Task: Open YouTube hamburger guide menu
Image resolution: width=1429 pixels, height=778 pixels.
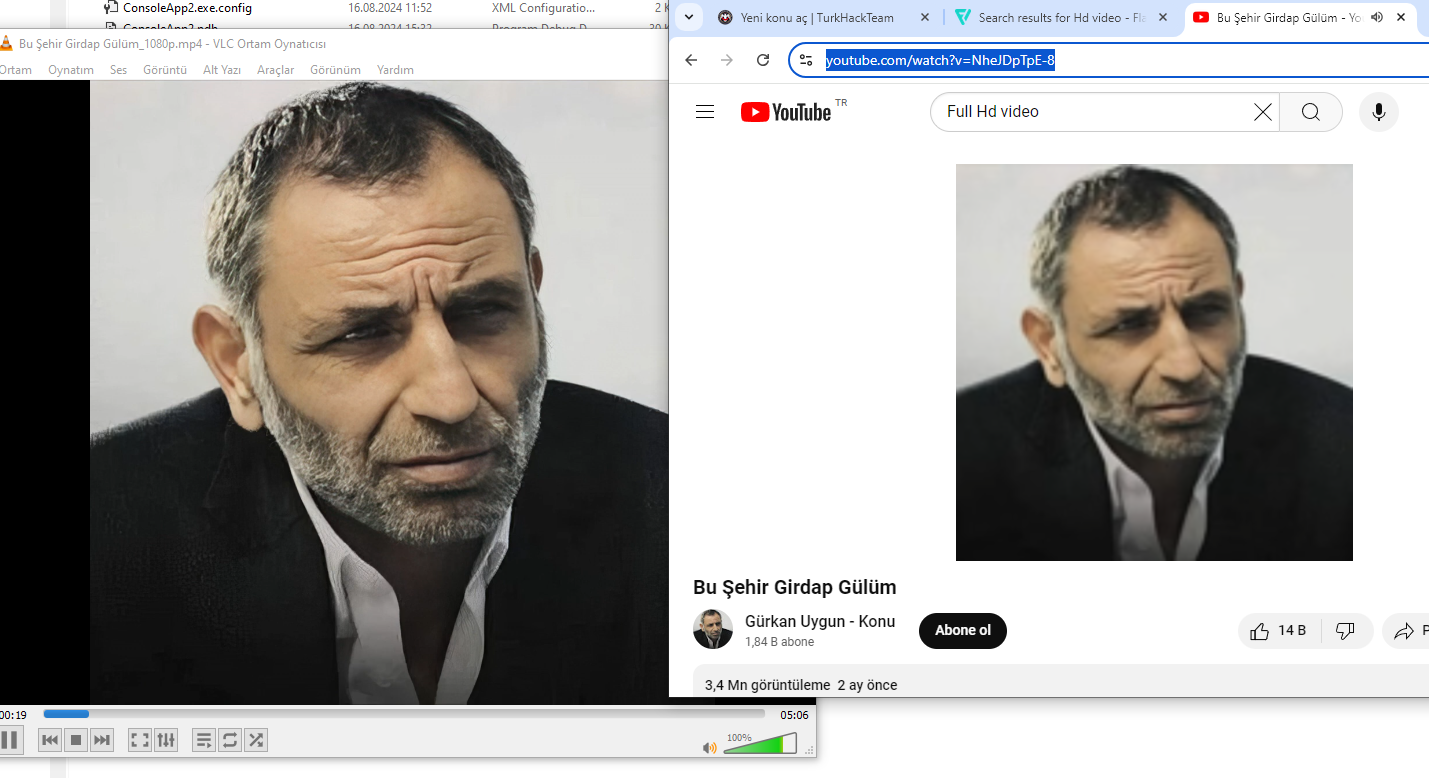Action: coord(705,112)
